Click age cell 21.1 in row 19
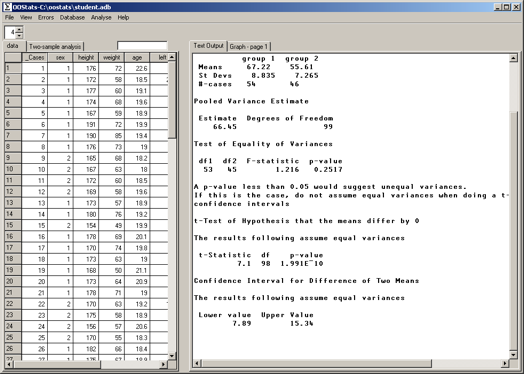This screenshot has width=526, height=375. point(137,270)
